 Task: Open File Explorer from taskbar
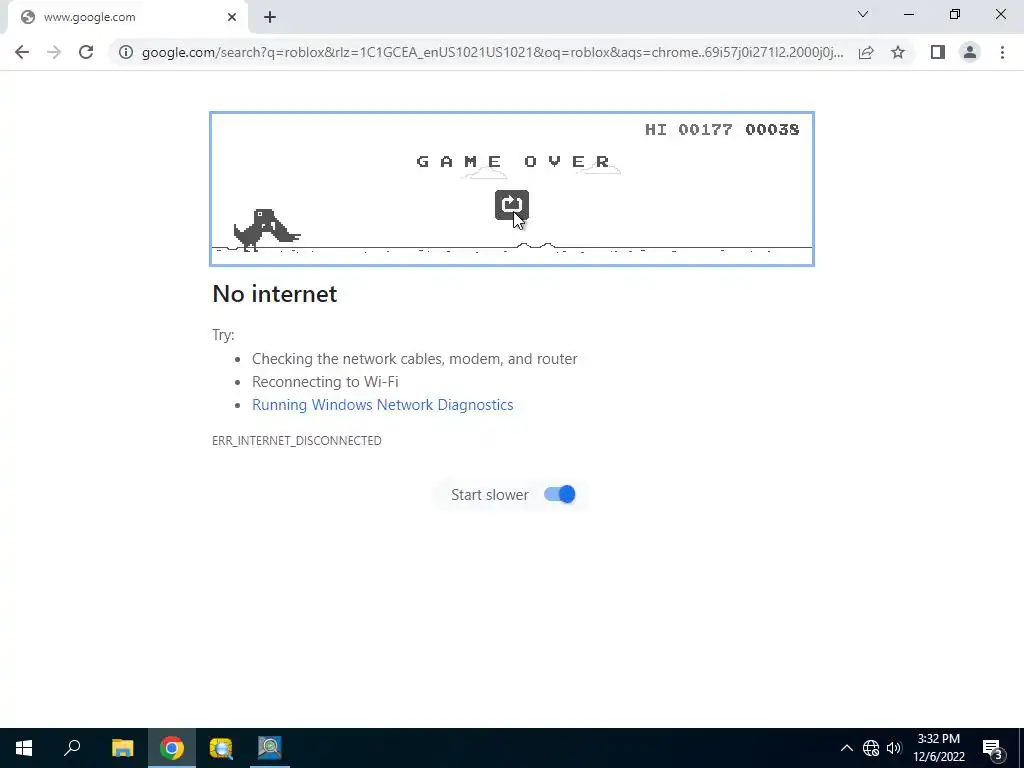(122, 748)
